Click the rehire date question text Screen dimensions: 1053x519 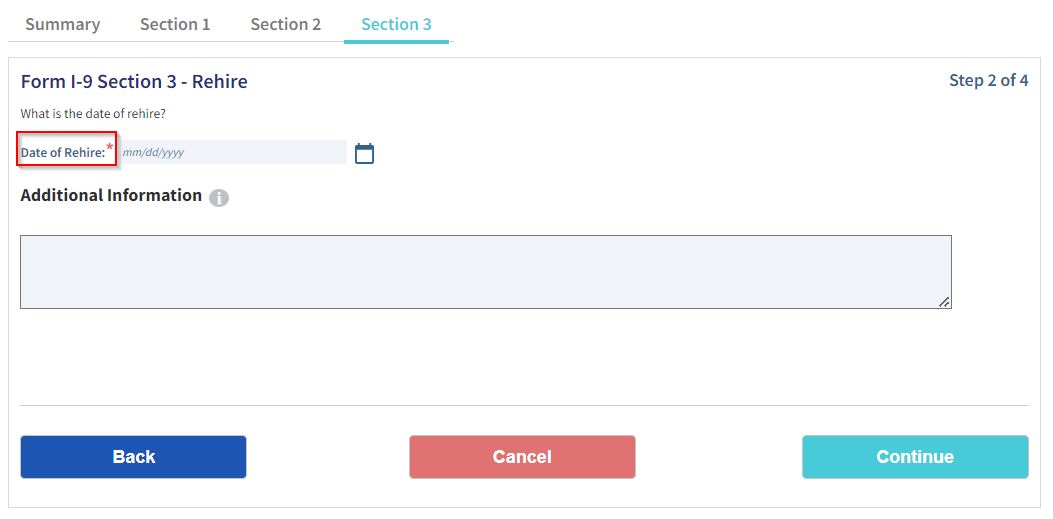pos(93,114)
